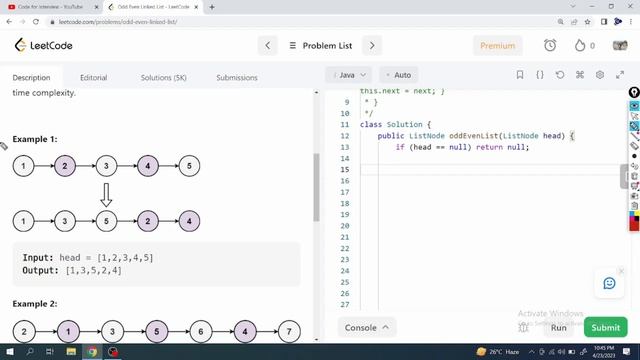Click the Premium button
640x360 pixels.
(497, 46)
